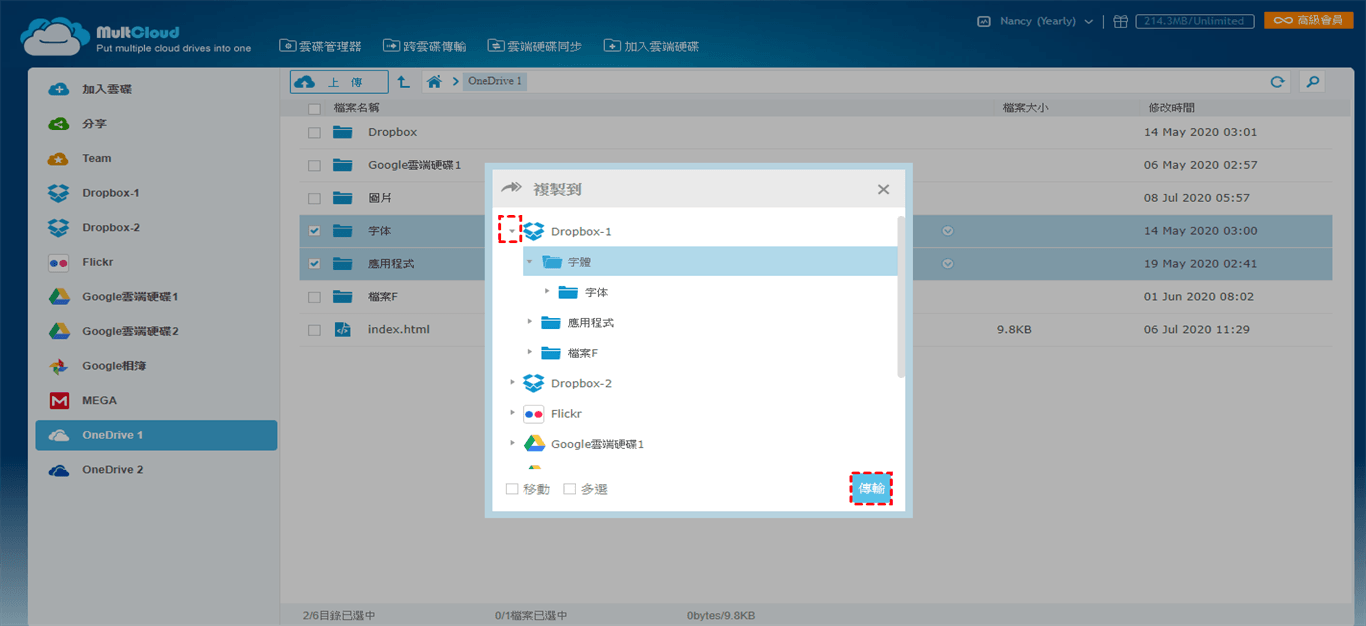Check the 圖片 folder checkbox

click(x=314, y=198)
